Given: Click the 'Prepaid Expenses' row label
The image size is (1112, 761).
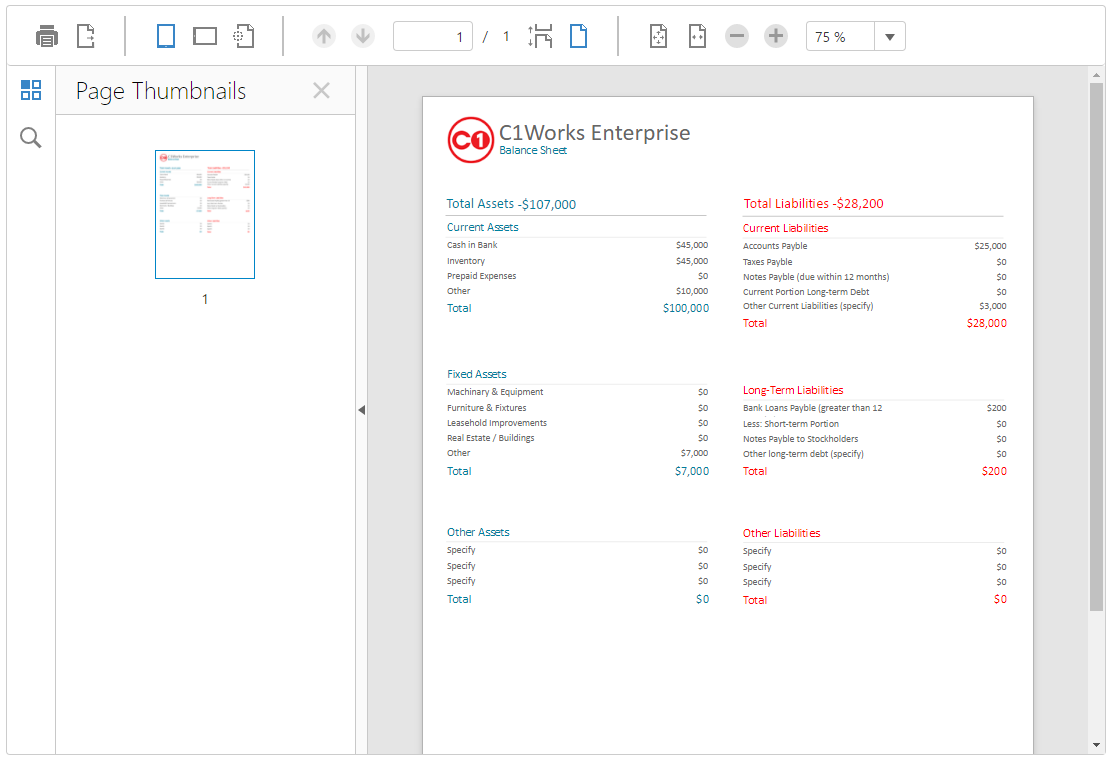Looking at the screenshot, I should 482,276.
